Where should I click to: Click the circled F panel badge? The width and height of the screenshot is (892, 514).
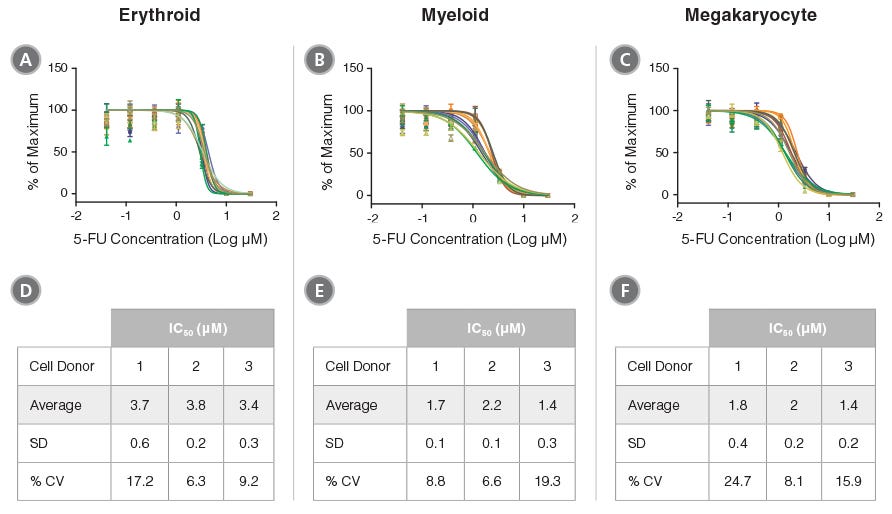click(626, 290)
